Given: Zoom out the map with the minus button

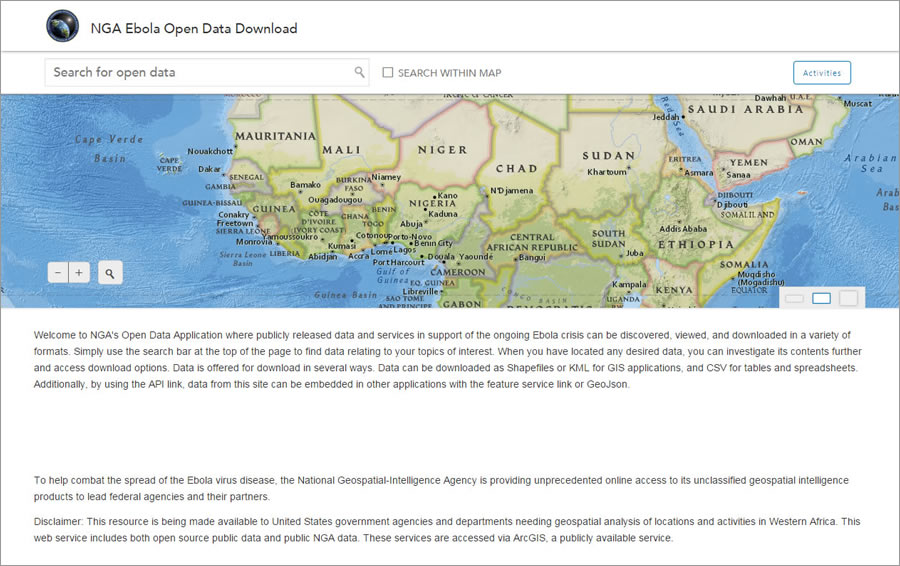Looking at the screenshot, I should pyautogui.click(x=58, y=273).
